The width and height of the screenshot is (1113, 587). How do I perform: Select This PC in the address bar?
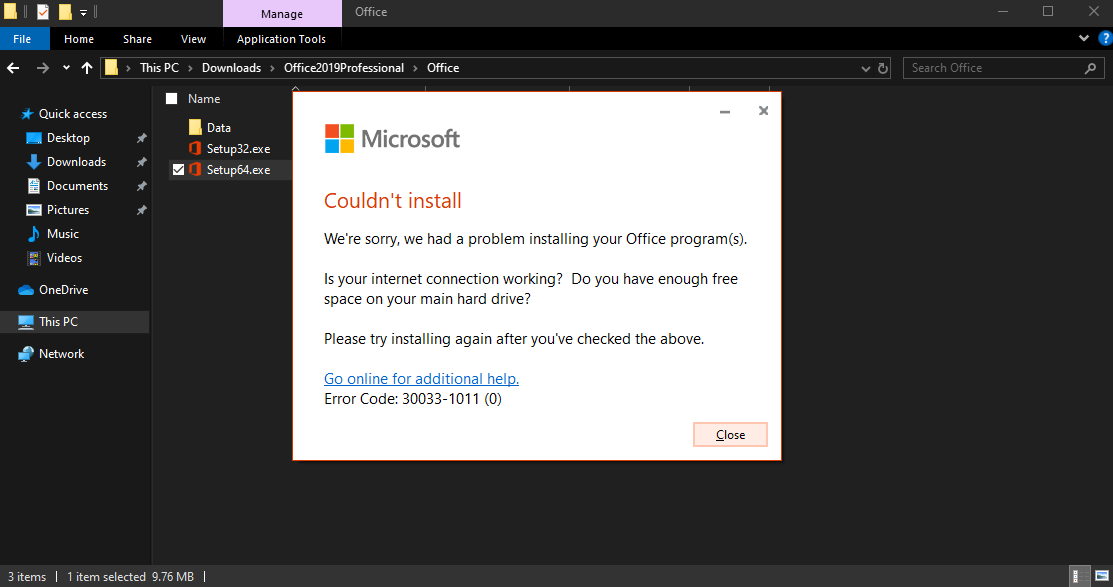click(159, 68)
